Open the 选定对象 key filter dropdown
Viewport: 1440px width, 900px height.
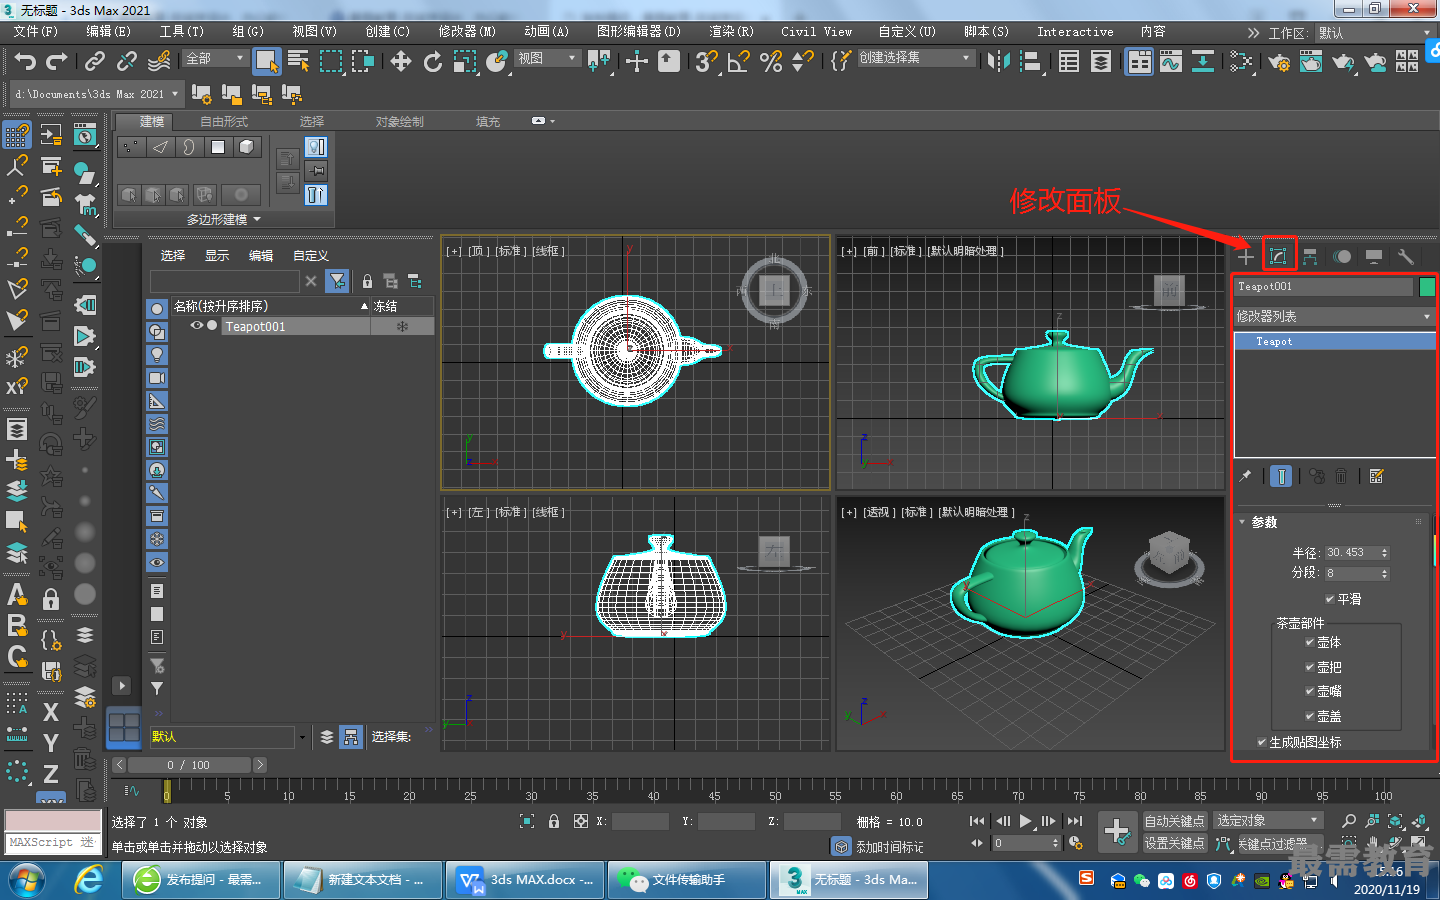(x=1268, y=821)
